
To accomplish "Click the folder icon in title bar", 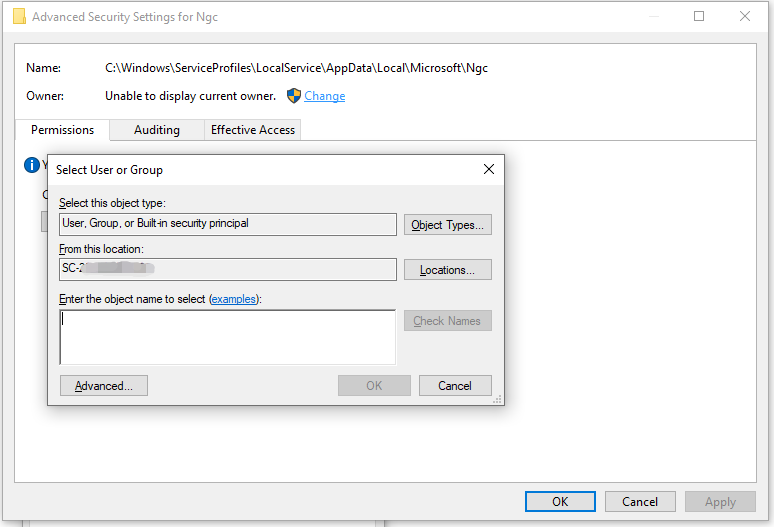I will (x=19, y=16).
